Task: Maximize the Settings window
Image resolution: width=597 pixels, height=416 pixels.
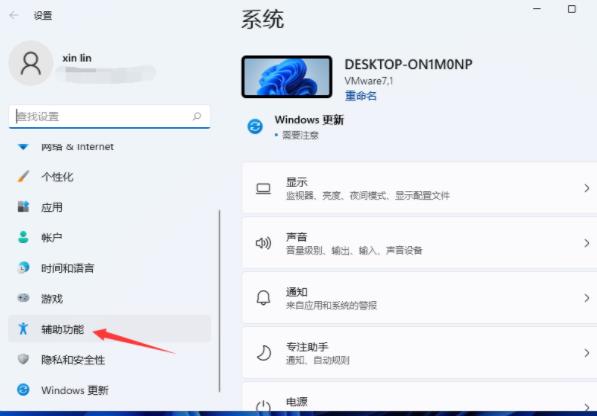Action: click(572, 9)
